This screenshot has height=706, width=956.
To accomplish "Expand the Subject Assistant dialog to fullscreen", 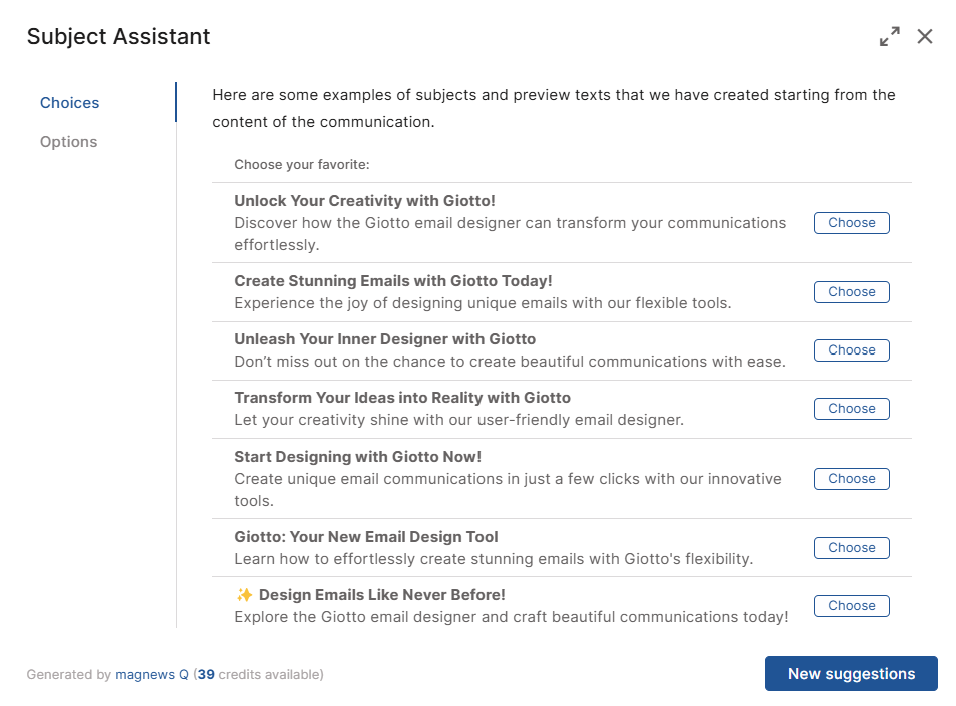I will click(890, 36).
